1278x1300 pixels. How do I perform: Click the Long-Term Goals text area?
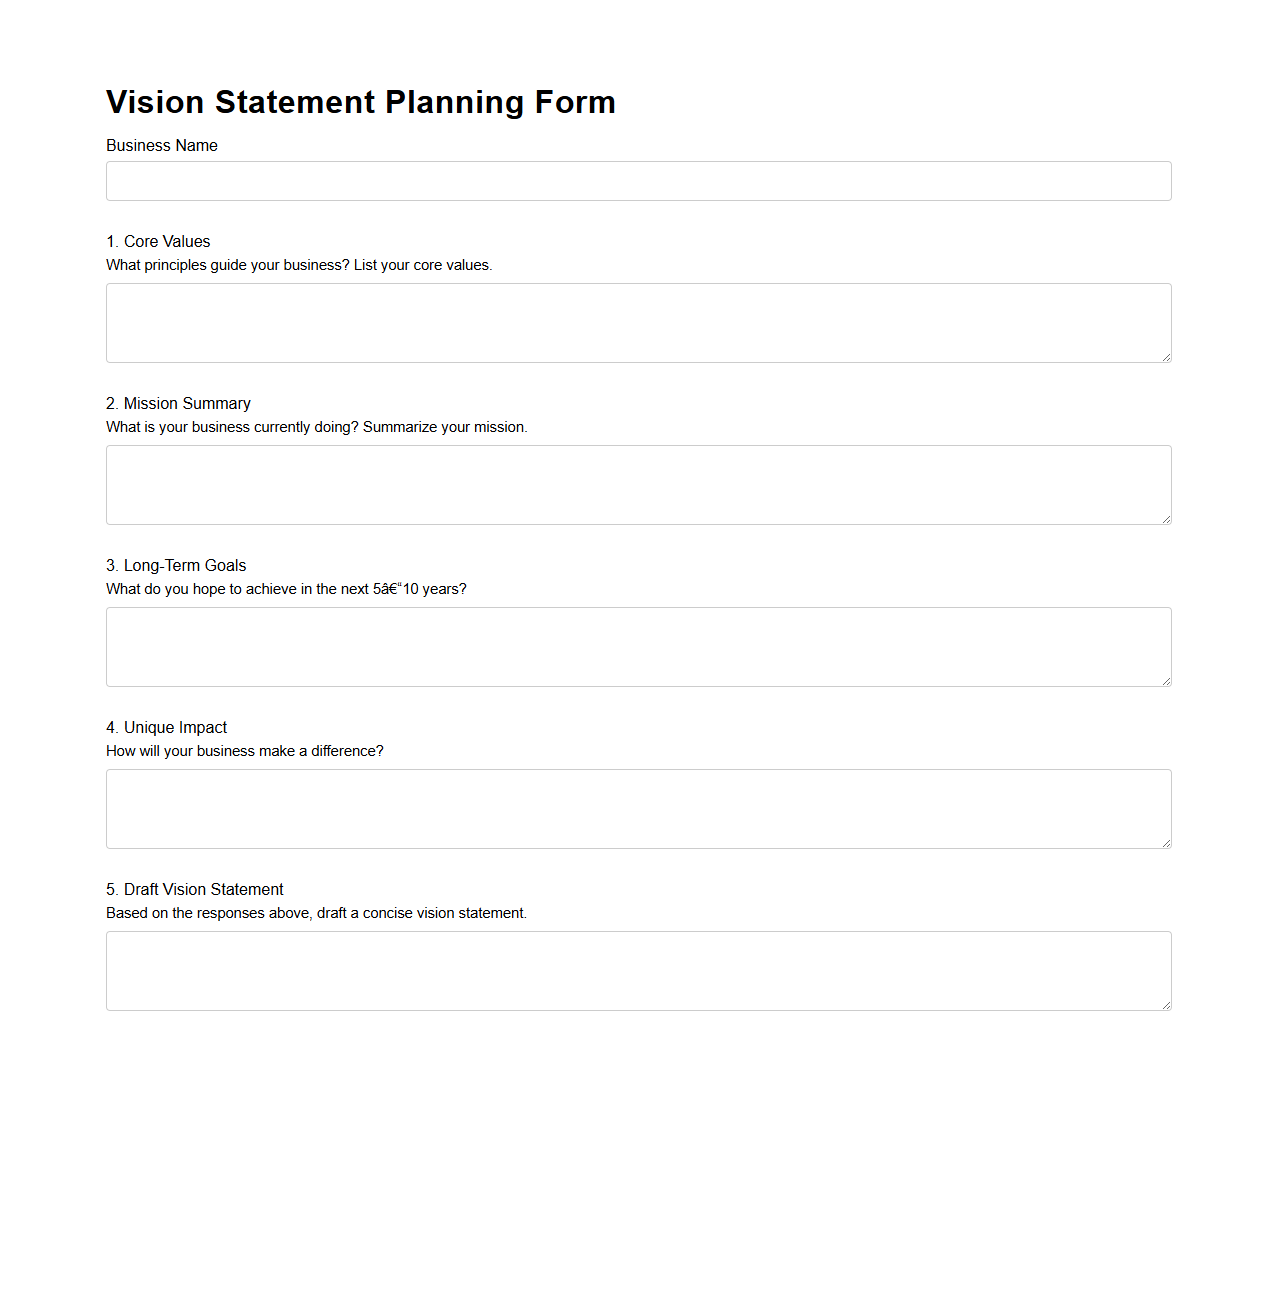pos(638,647)
